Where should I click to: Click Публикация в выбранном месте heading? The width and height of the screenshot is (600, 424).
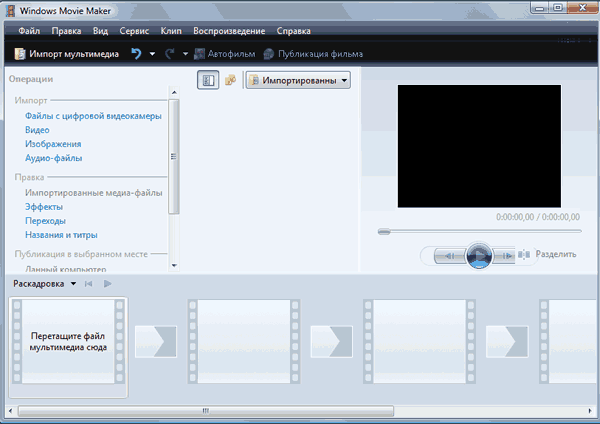pyautogui.click(x=81, y=254)
